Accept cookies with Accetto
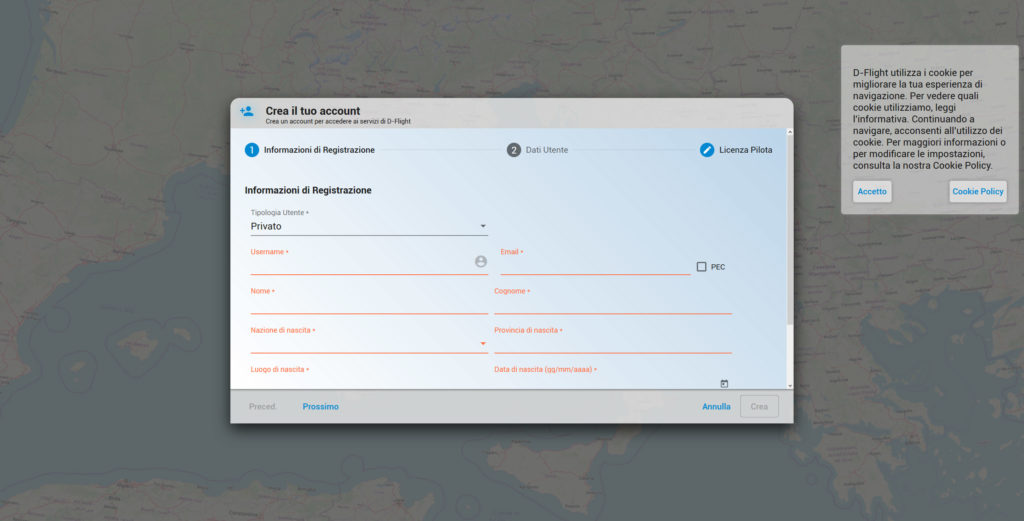 (872, 191)
